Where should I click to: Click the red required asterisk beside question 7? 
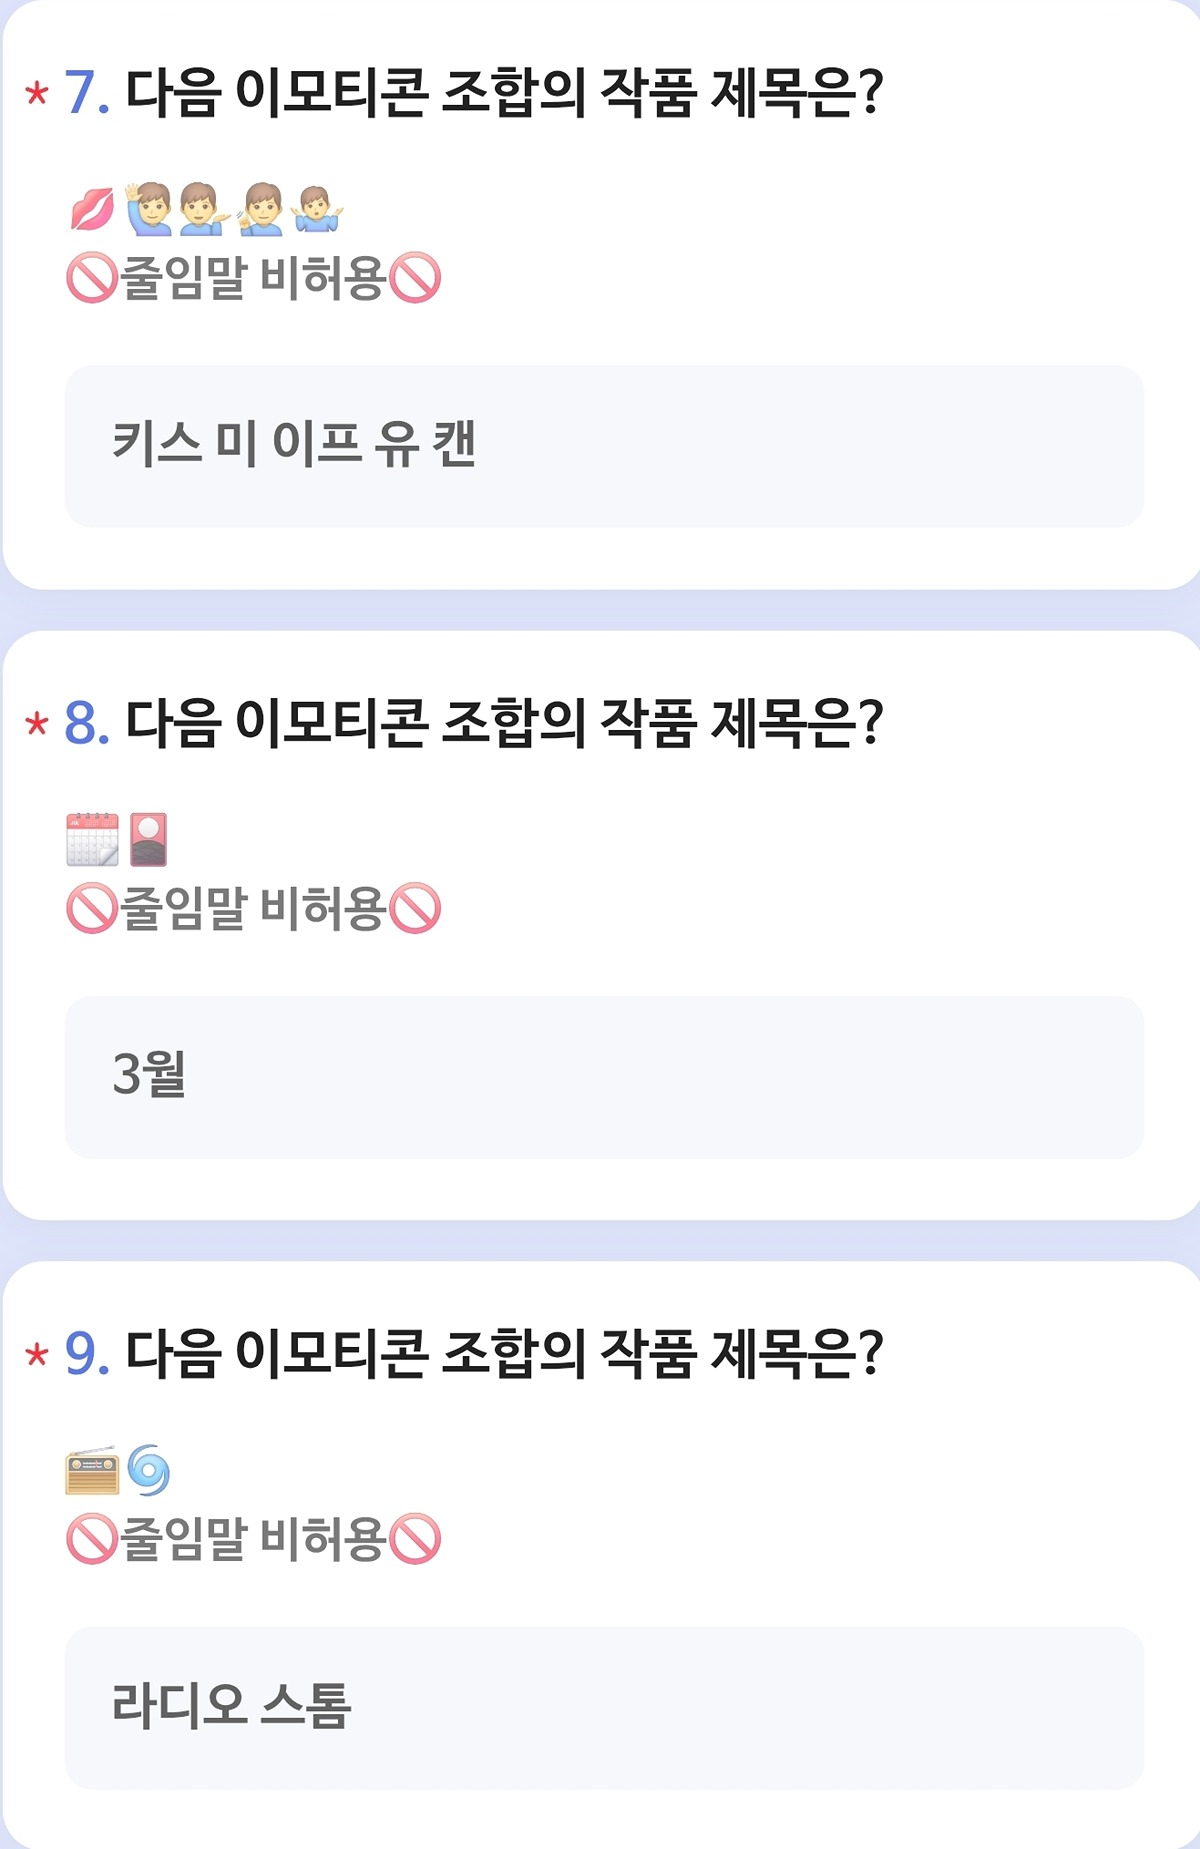coord(37,94)
